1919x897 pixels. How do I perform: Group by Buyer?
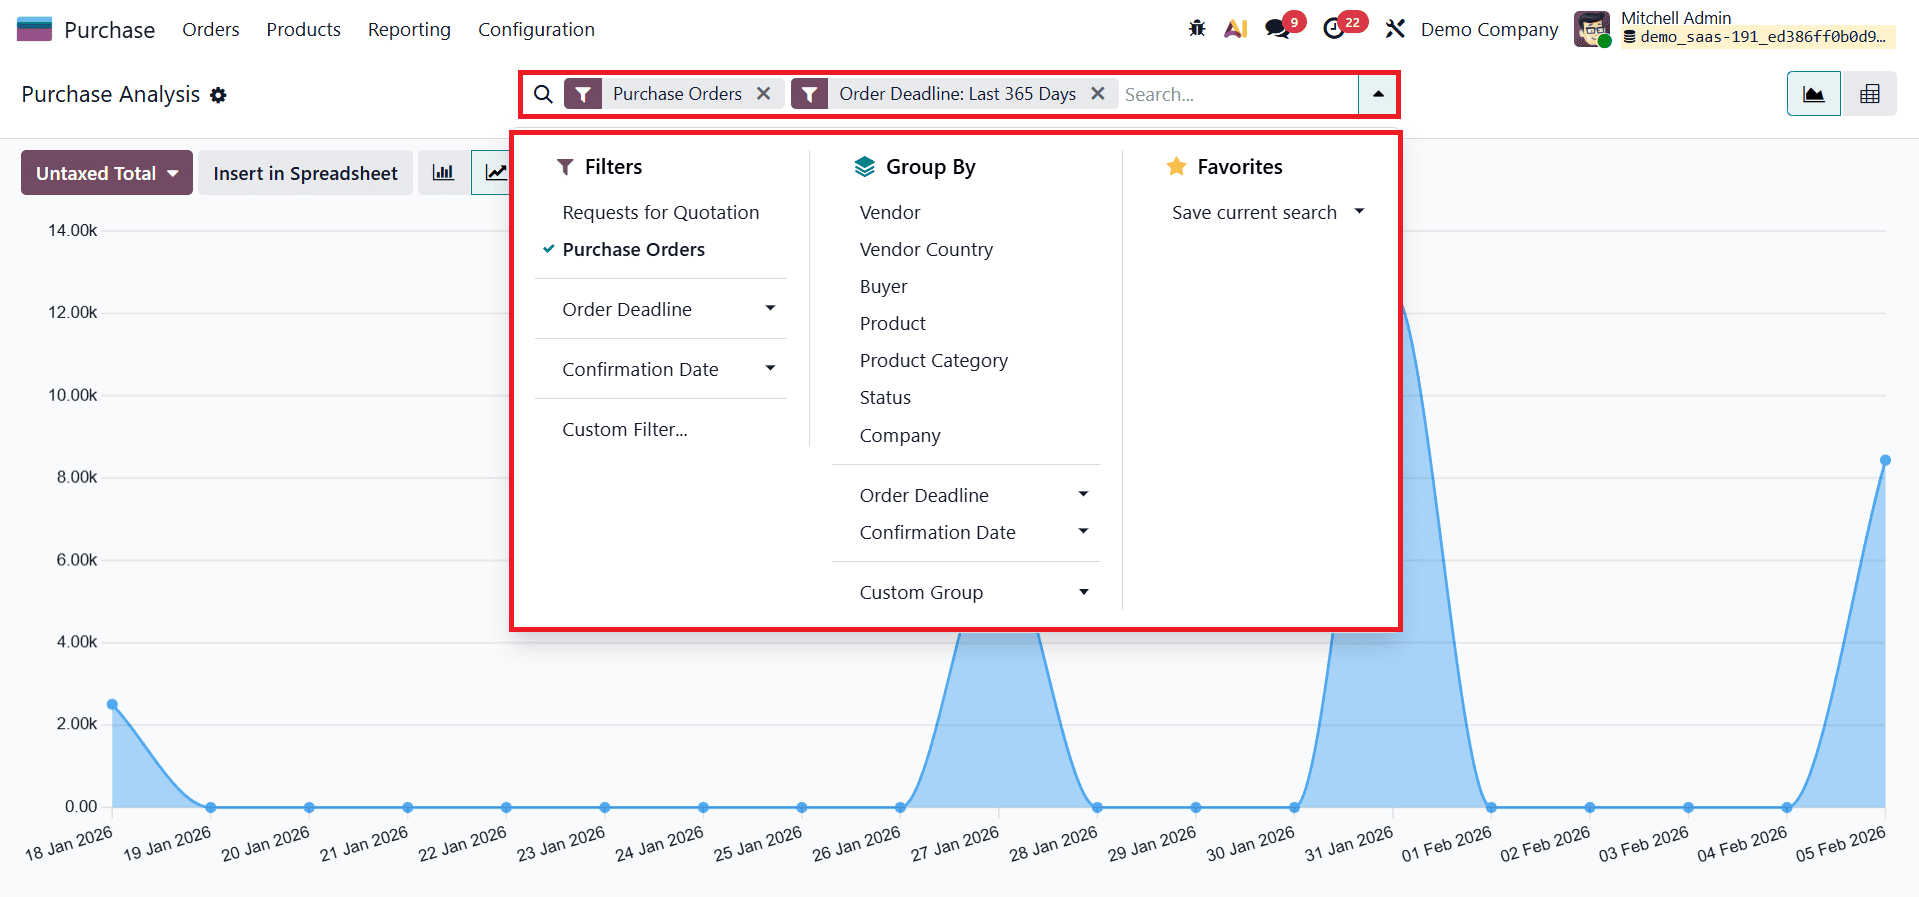click(x=884, y=286)
